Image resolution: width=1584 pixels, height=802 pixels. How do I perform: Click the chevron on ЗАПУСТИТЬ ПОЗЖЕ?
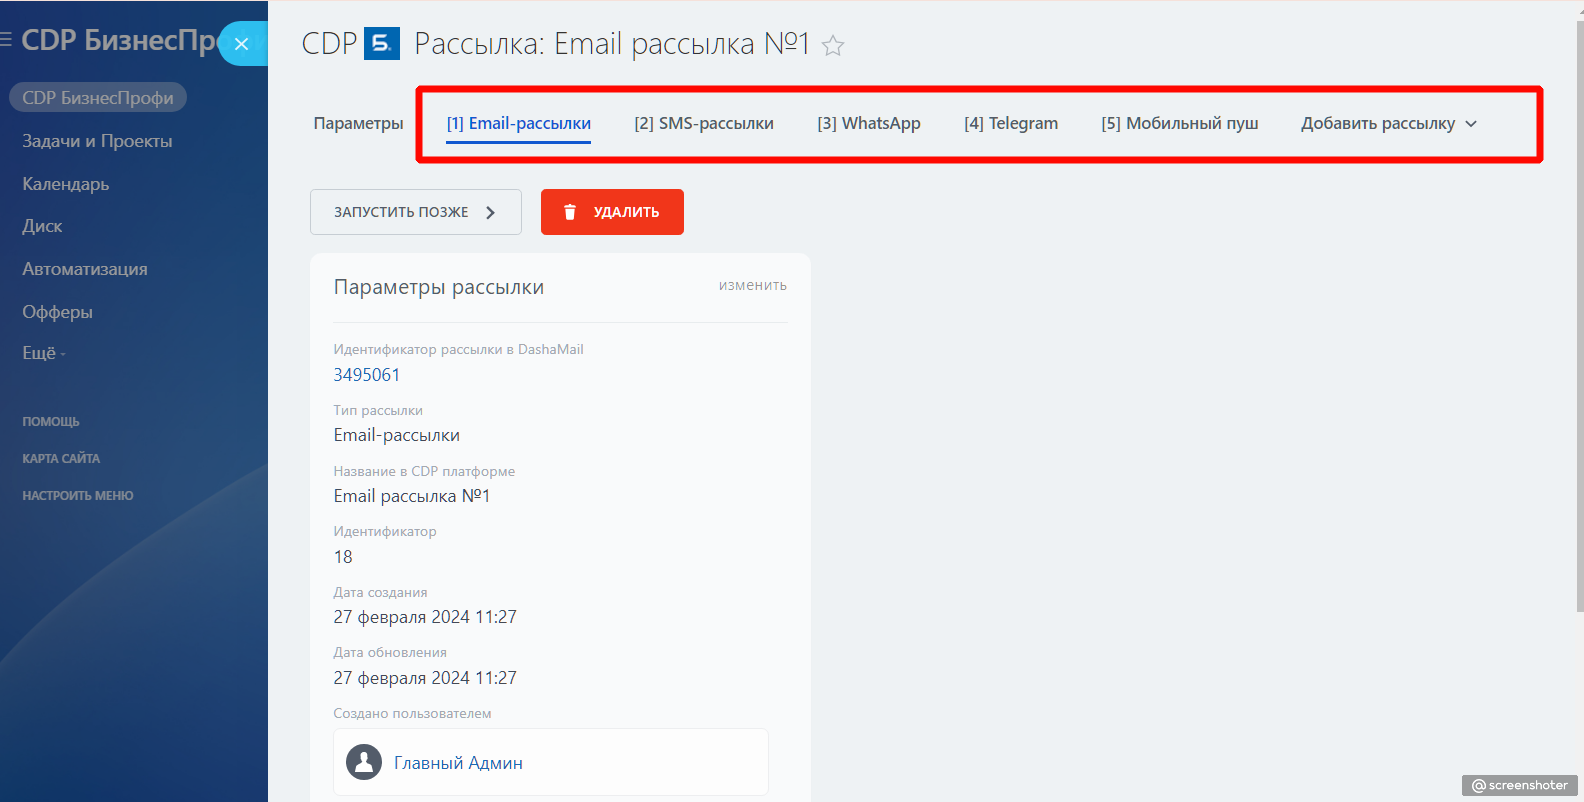click(490, 212)
